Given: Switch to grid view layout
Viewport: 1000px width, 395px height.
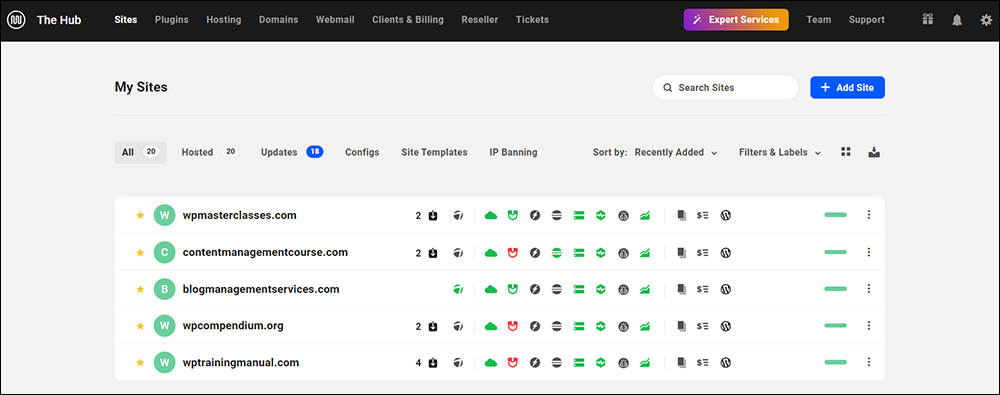Looking at the screenshot, I should 846,152.
